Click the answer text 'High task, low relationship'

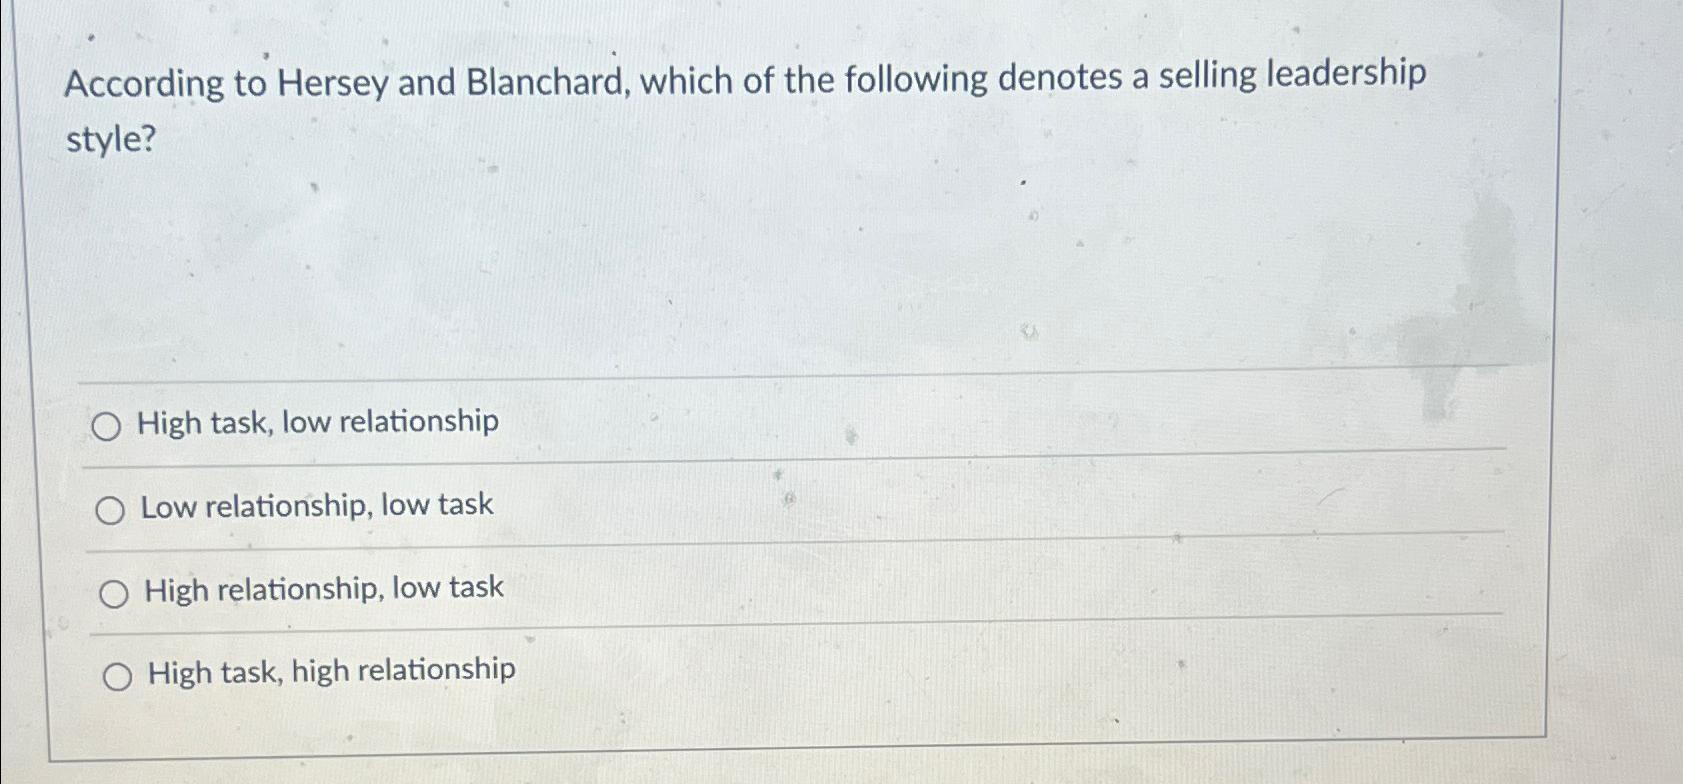[x=318, y=423]
